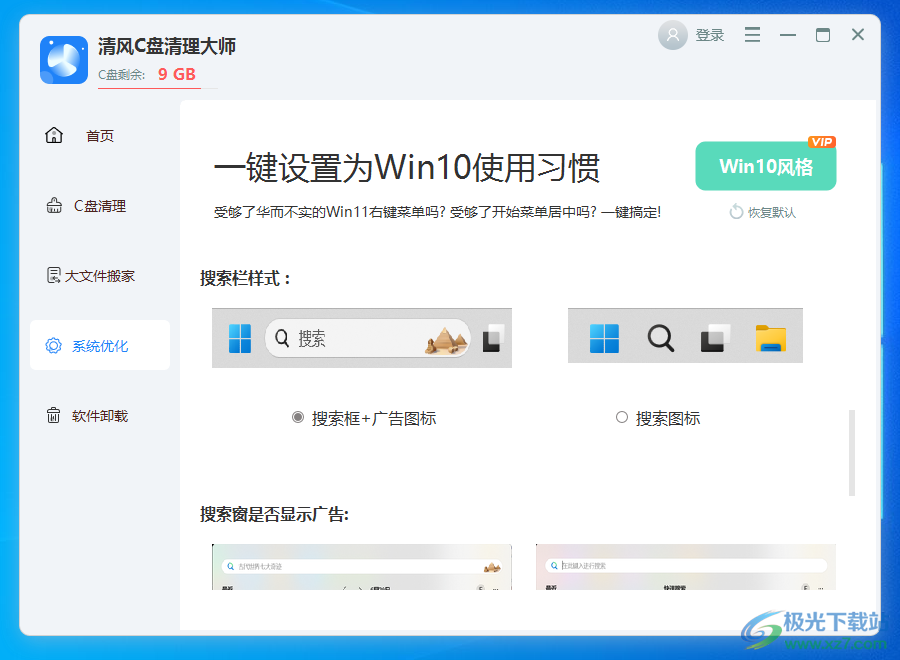This screenshot has width=900, height=660.
Task: Select the 搜索图标 radio button
Action: [x=621, y=418]
